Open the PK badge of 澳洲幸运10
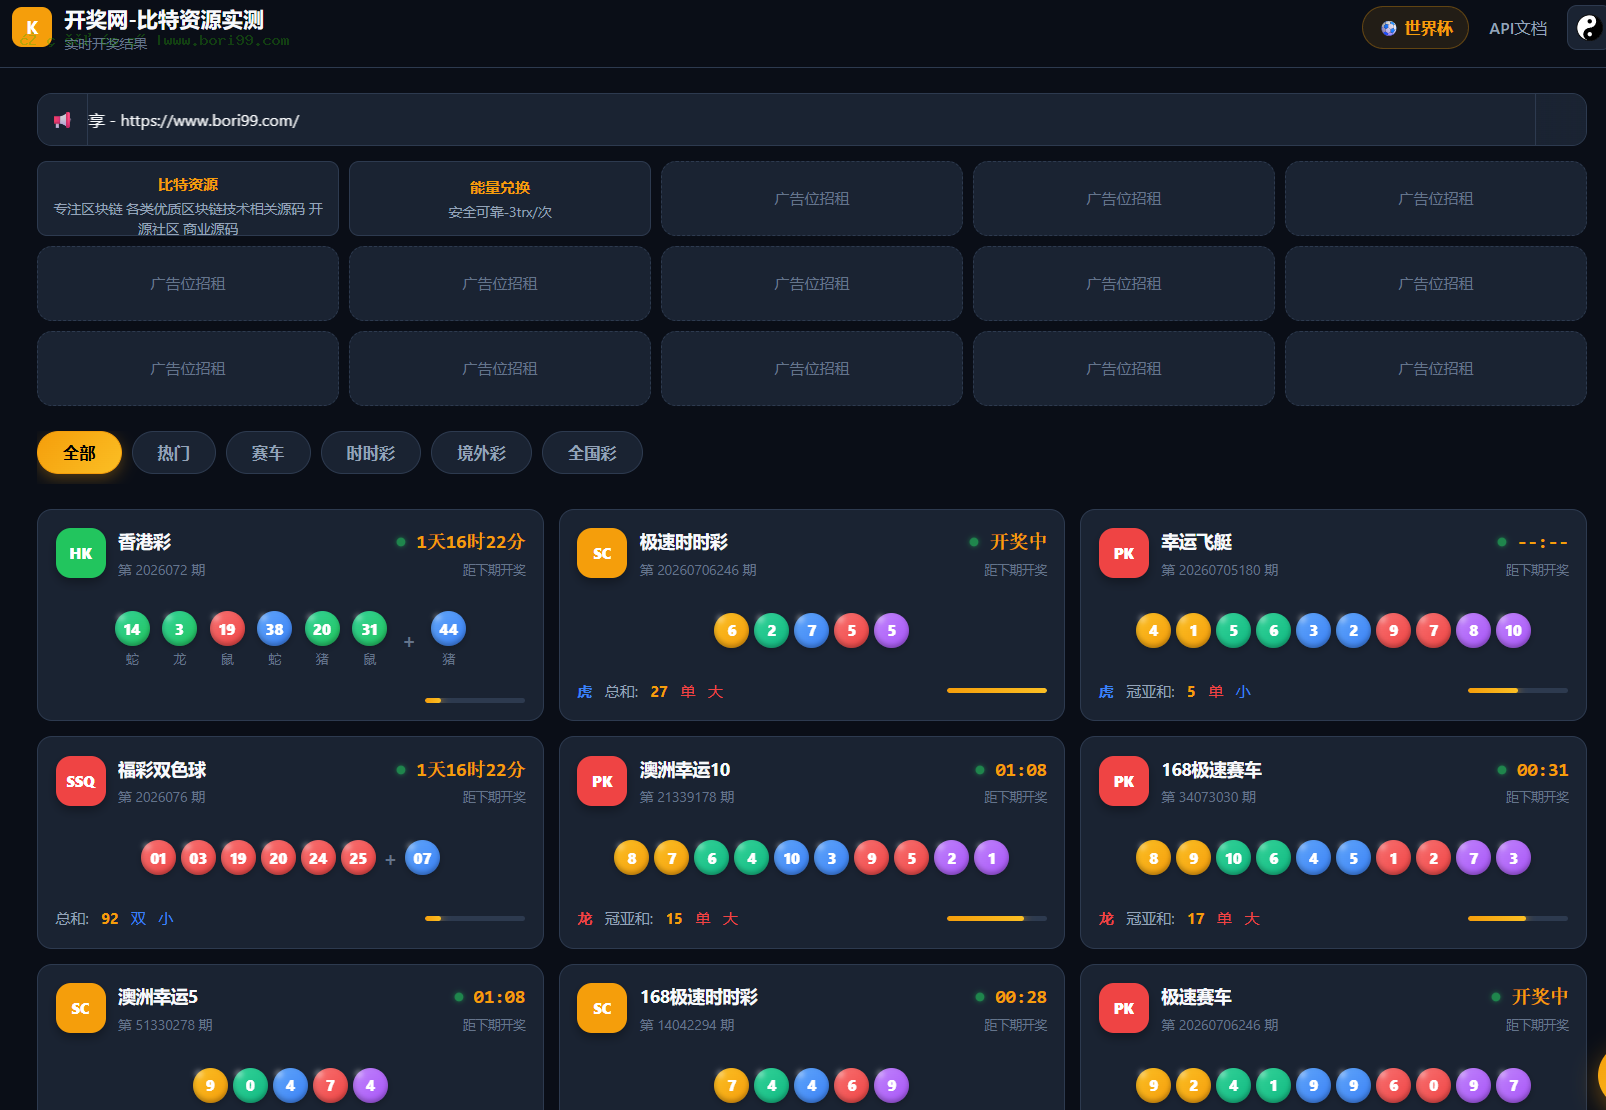The height and width of the screenshot is (1110, 1606). pyautogui.click(x=602, y=781)
